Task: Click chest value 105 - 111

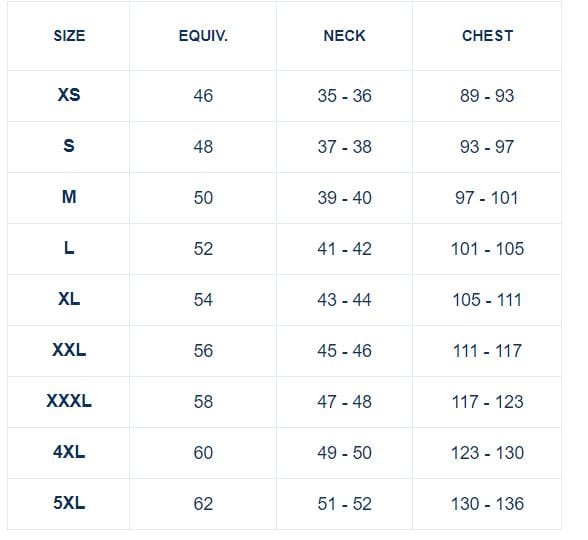Action: coord(487,300)
